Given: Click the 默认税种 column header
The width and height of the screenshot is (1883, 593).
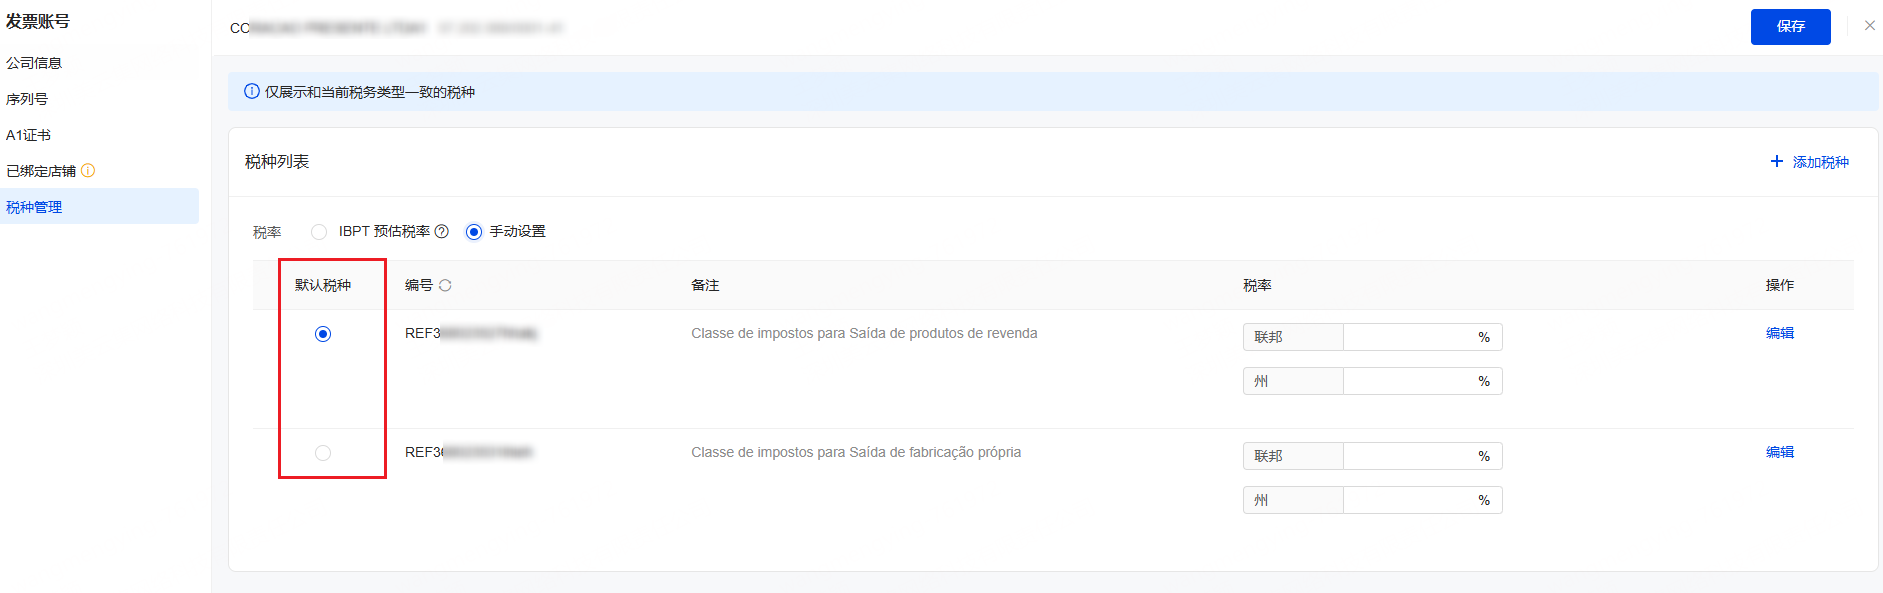Looking at the screenshot, I should [323, 285].
